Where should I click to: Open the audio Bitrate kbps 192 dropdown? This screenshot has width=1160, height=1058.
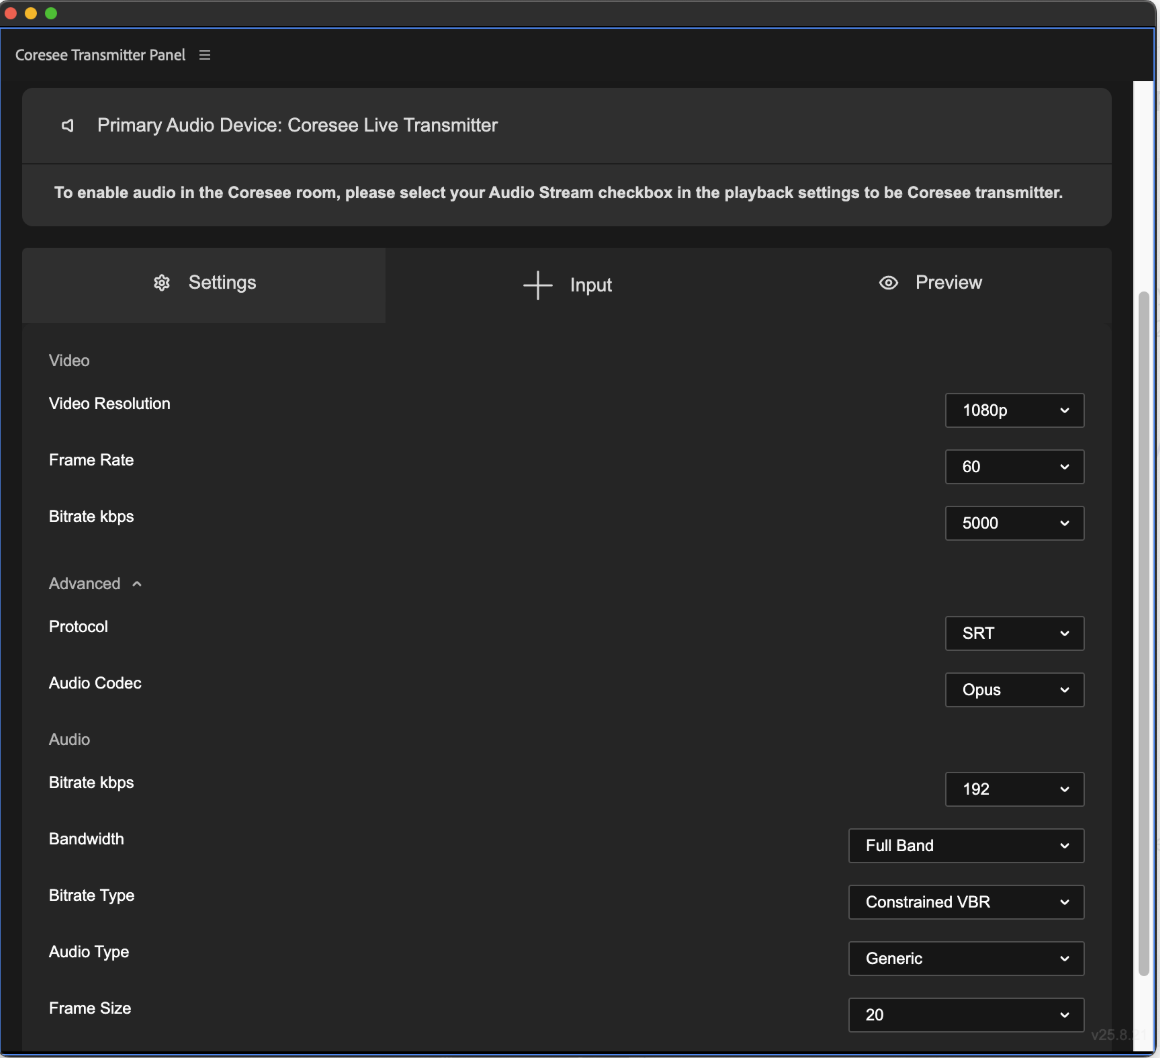tap(1014, 789)
